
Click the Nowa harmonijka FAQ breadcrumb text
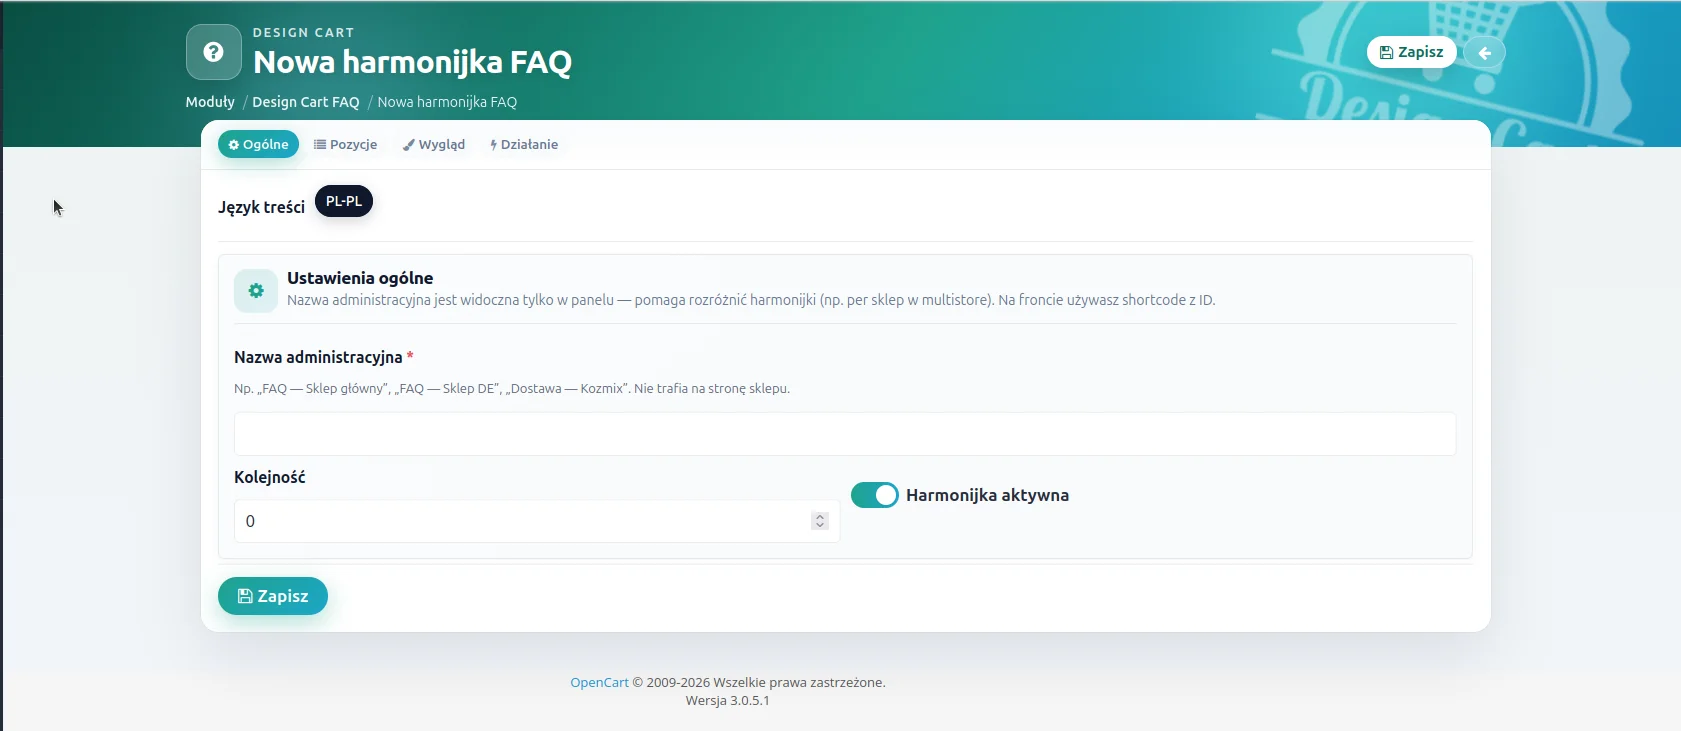click(447, 102)
